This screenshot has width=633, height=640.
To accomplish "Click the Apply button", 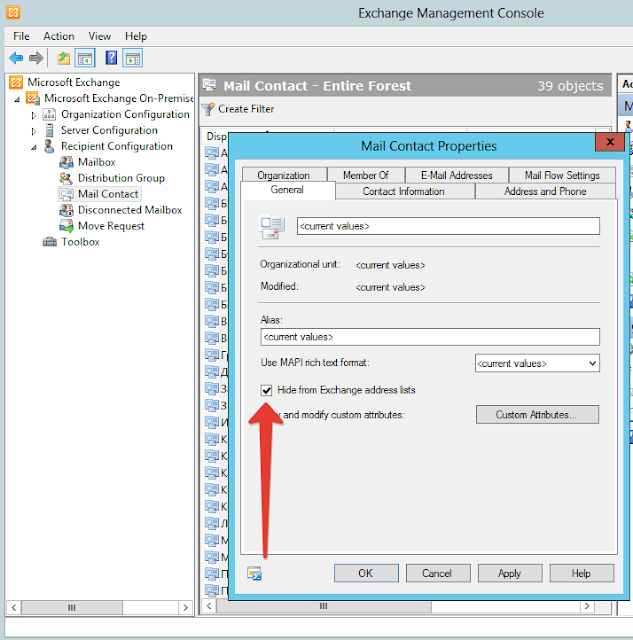I will pos(510,573).
